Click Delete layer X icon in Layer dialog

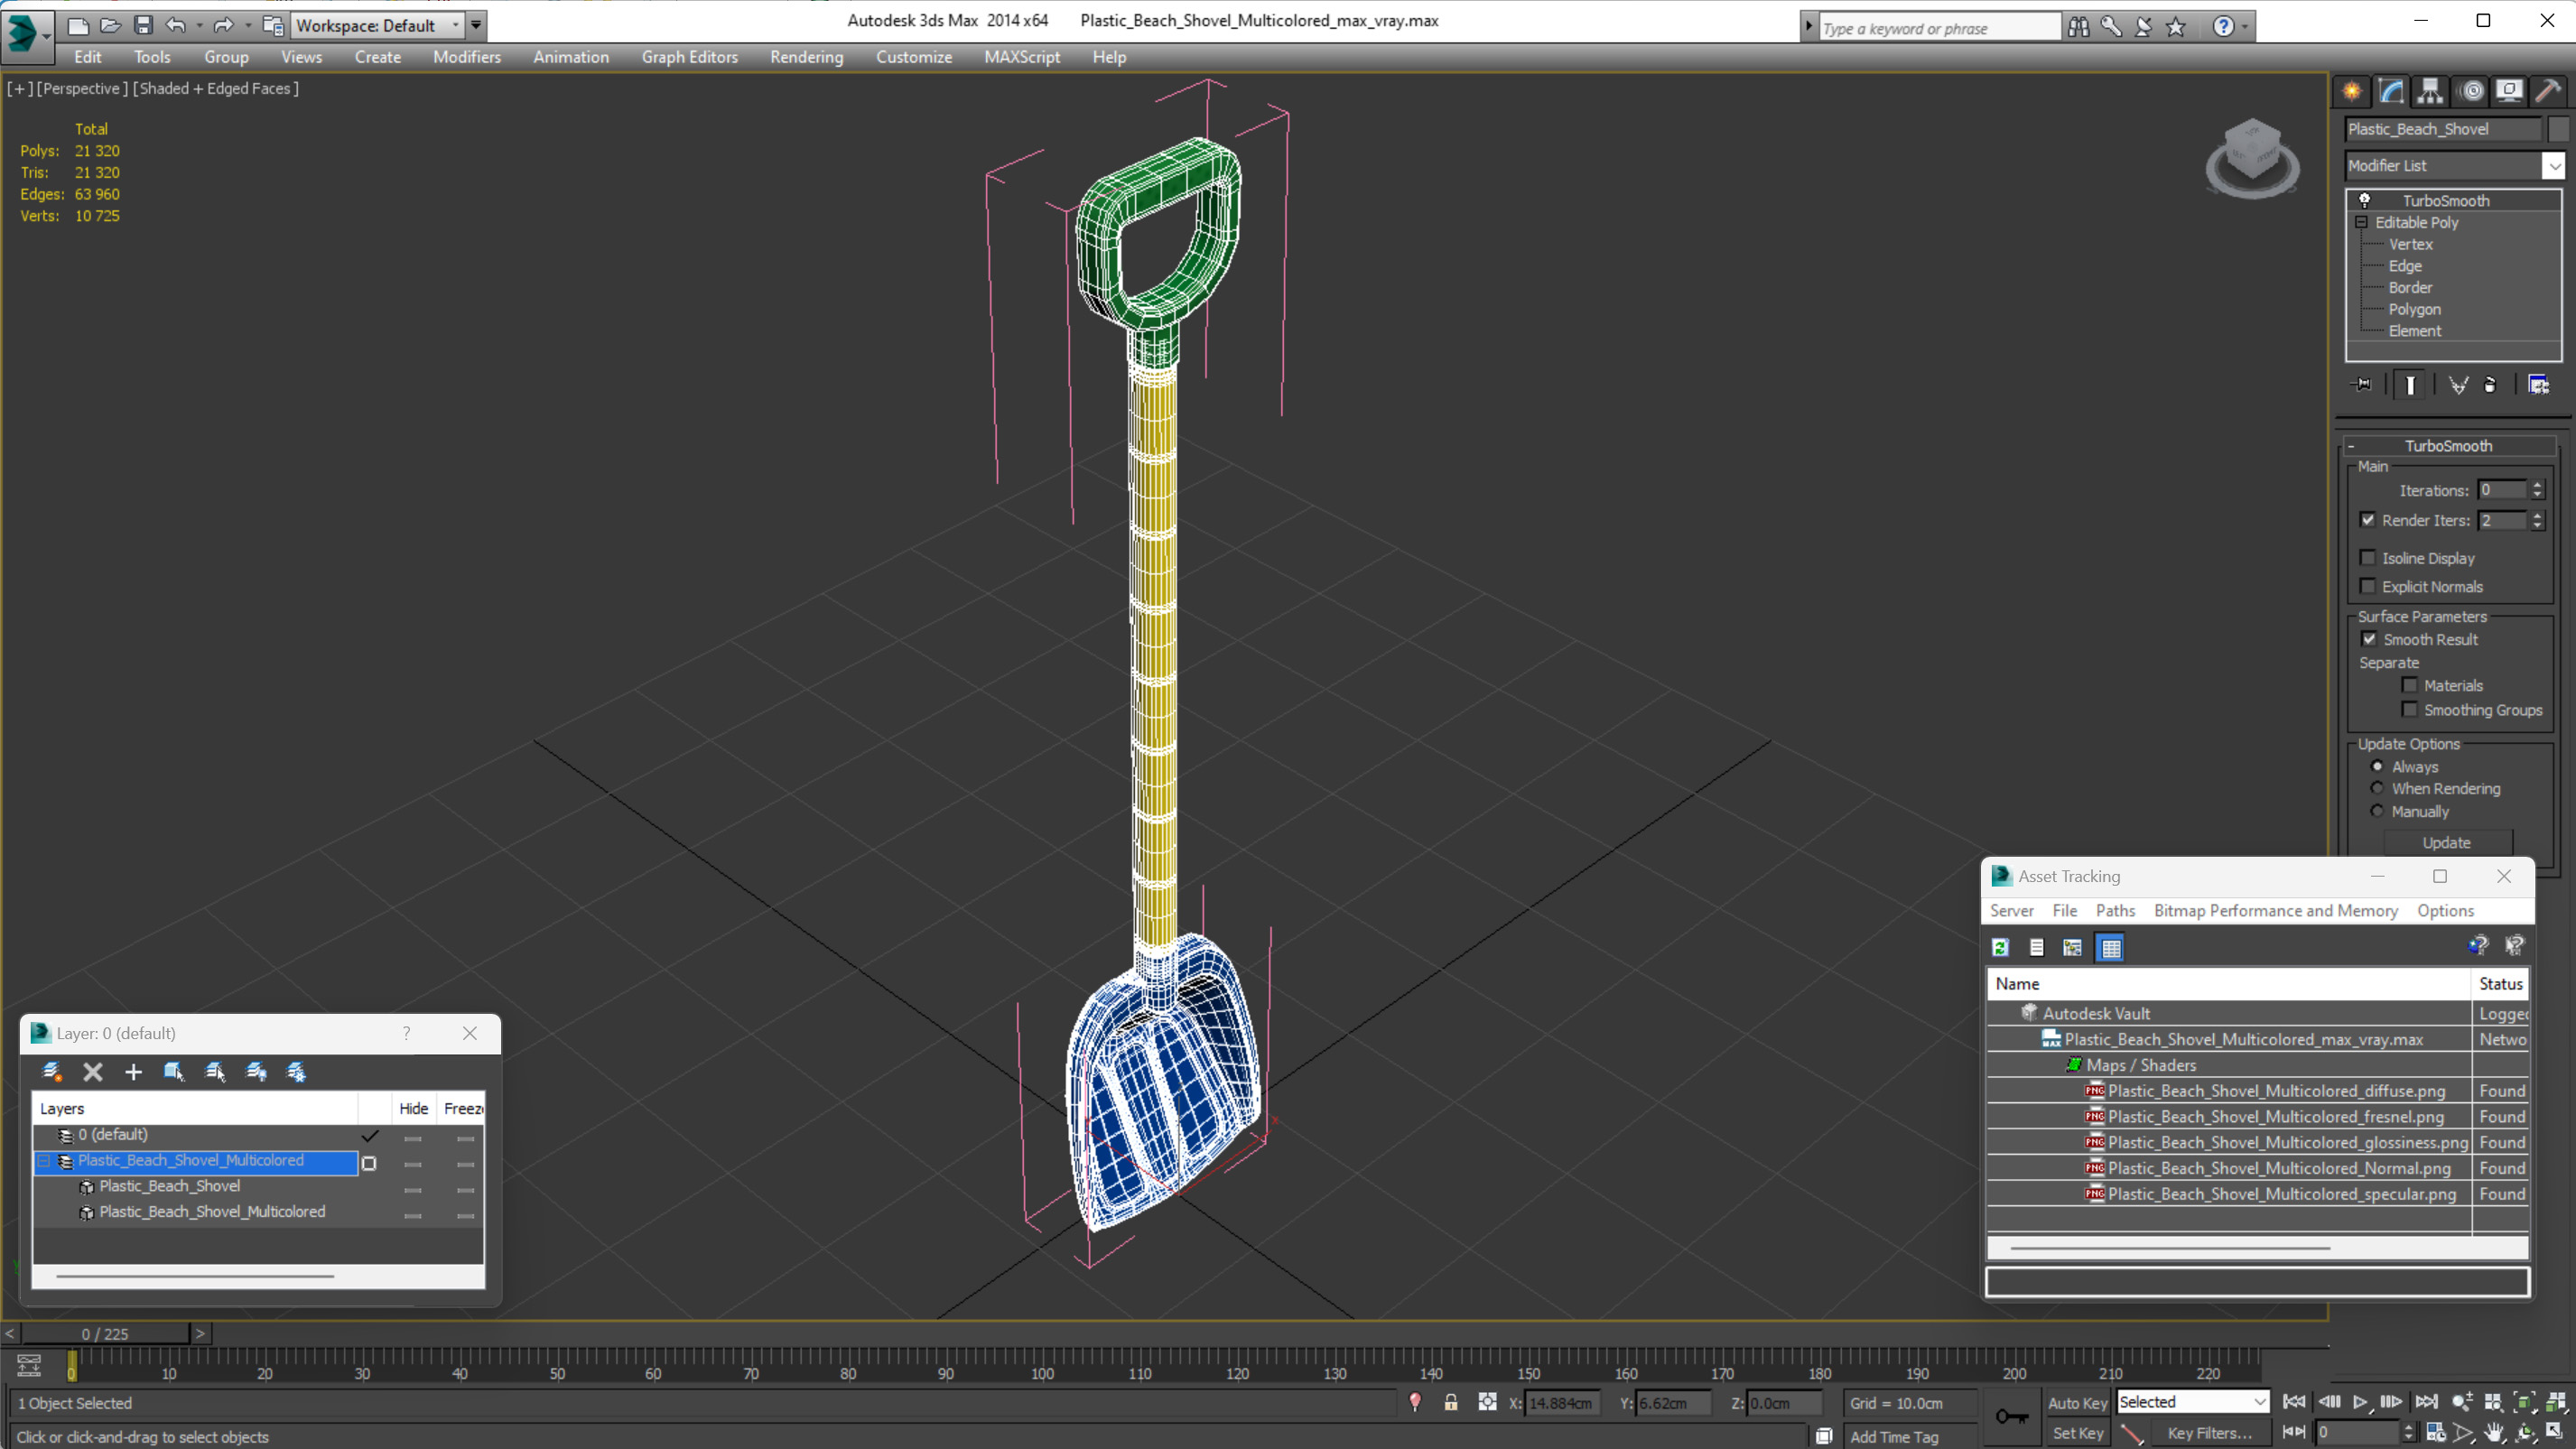tap(93, 1072)
